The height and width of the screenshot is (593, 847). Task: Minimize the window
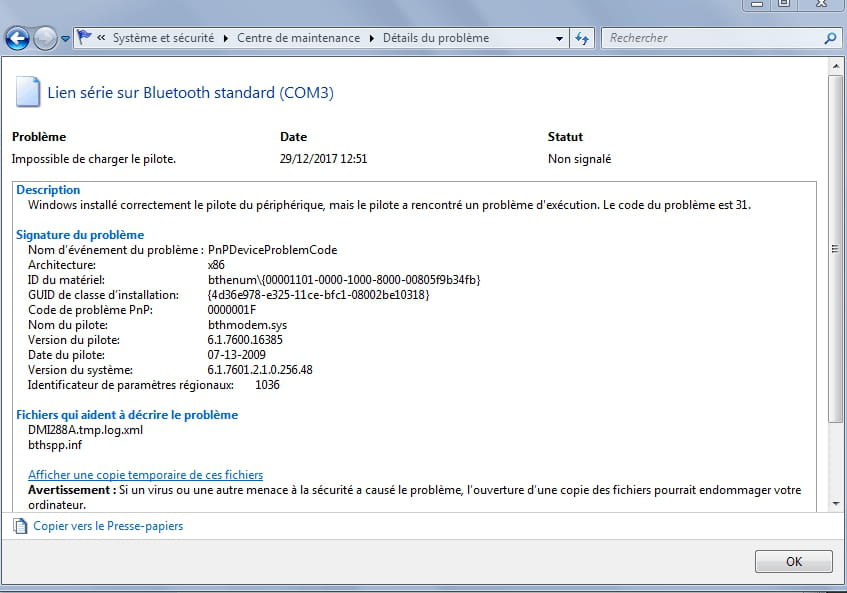click(x=757, y=4)
